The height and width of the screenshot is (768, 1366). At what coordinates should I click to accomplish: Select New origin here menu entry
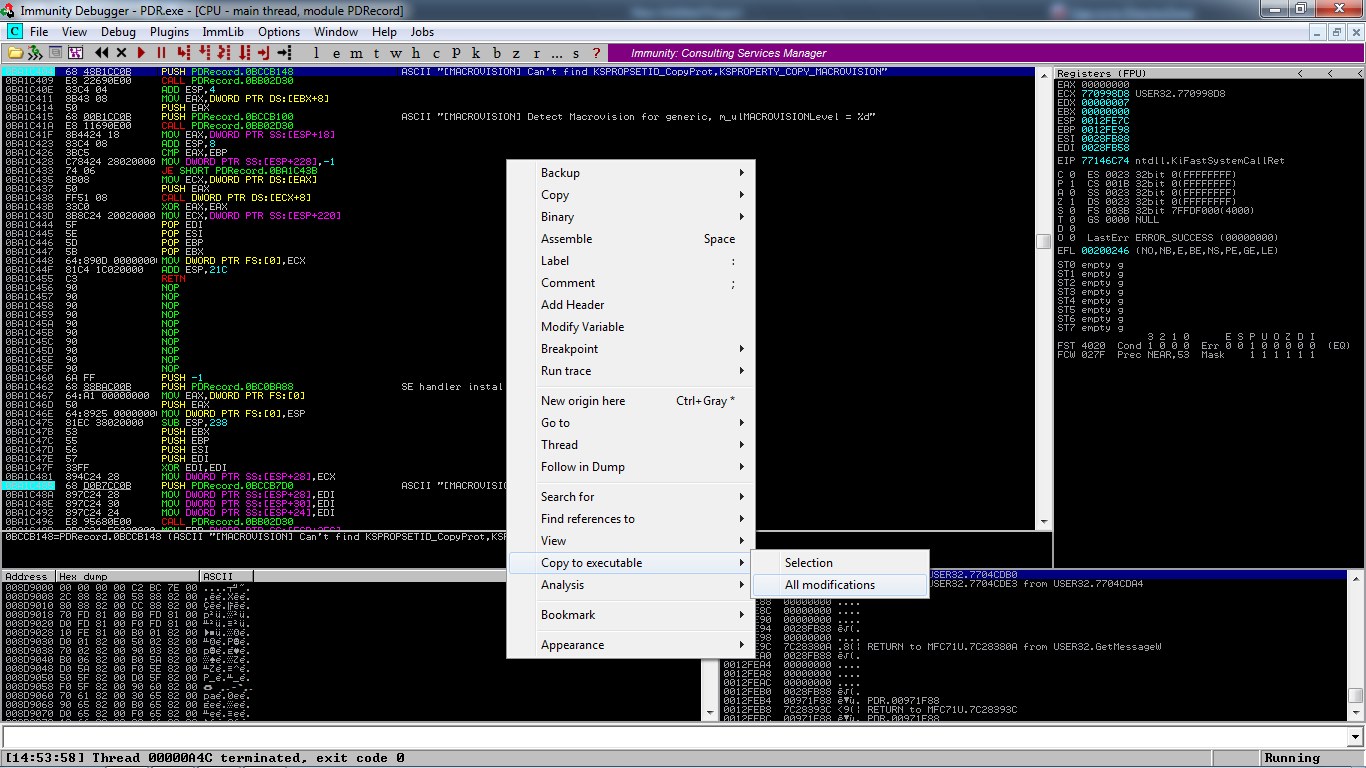[631, 401]
